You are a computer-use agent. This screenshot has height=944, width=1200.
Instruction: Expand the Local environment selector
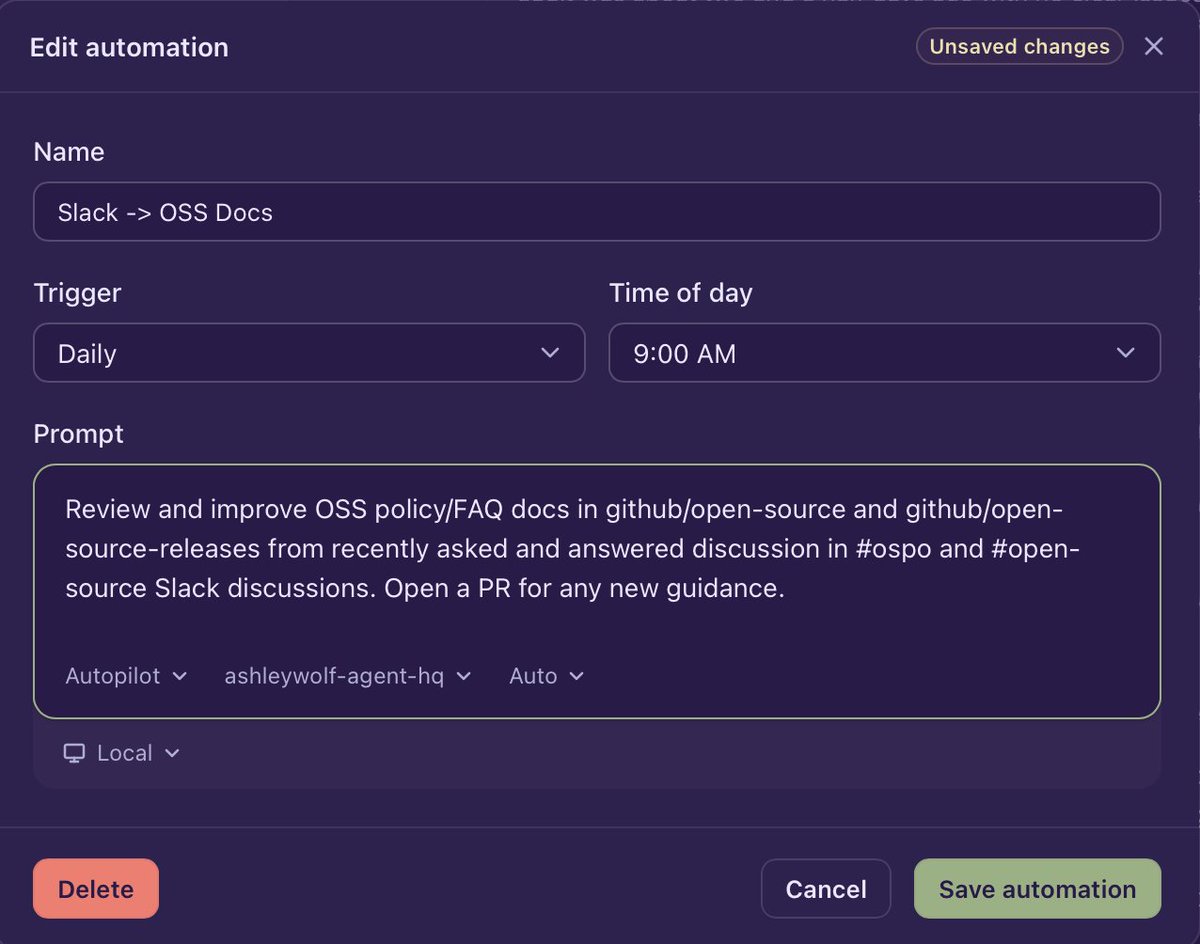pyautogui.click(x=122, y=753)
